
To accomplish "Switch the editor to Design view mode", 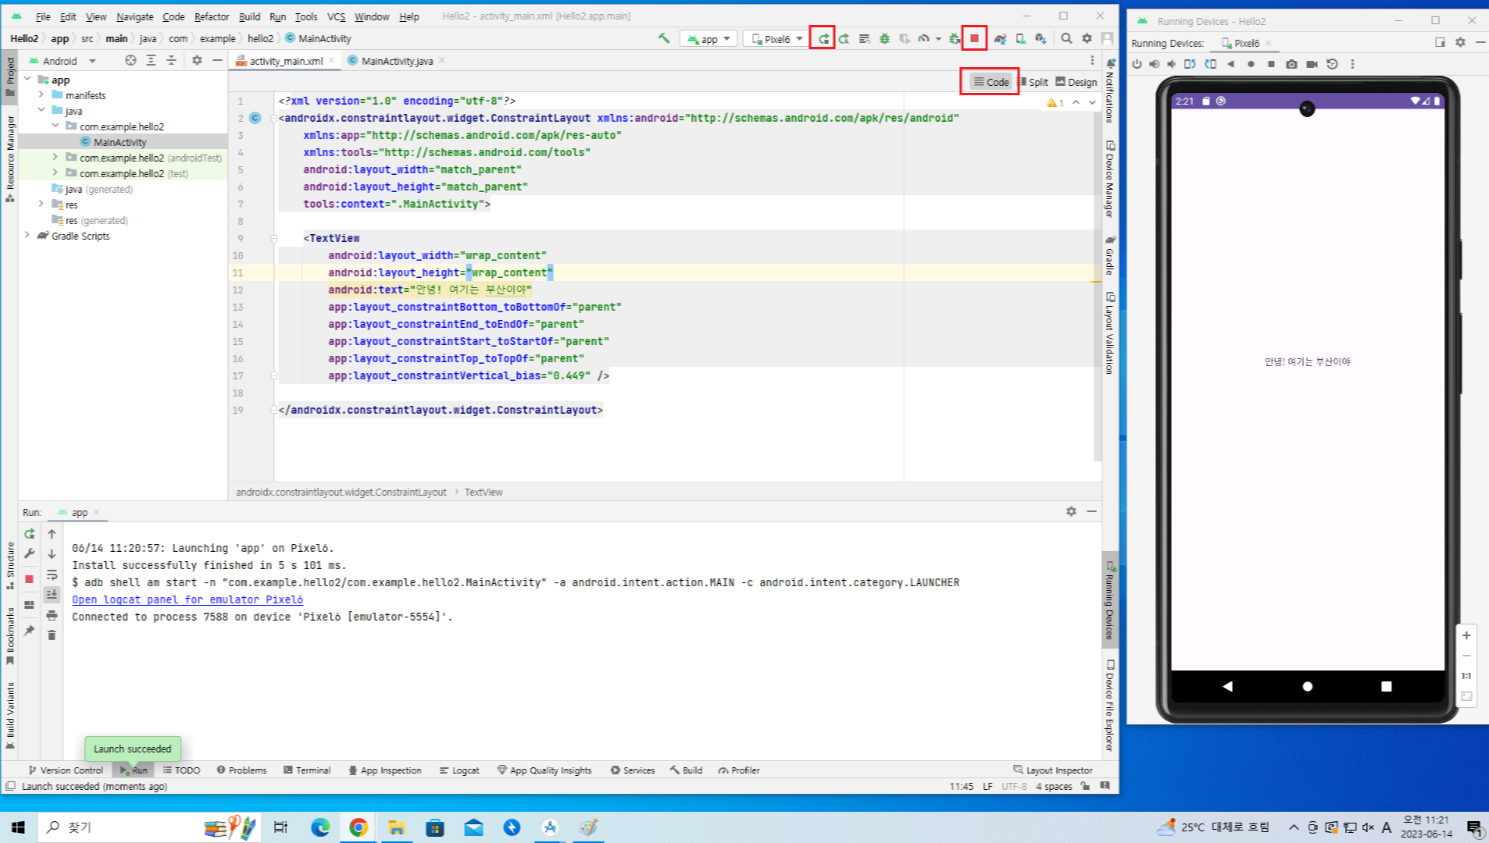I will 1076,82.
